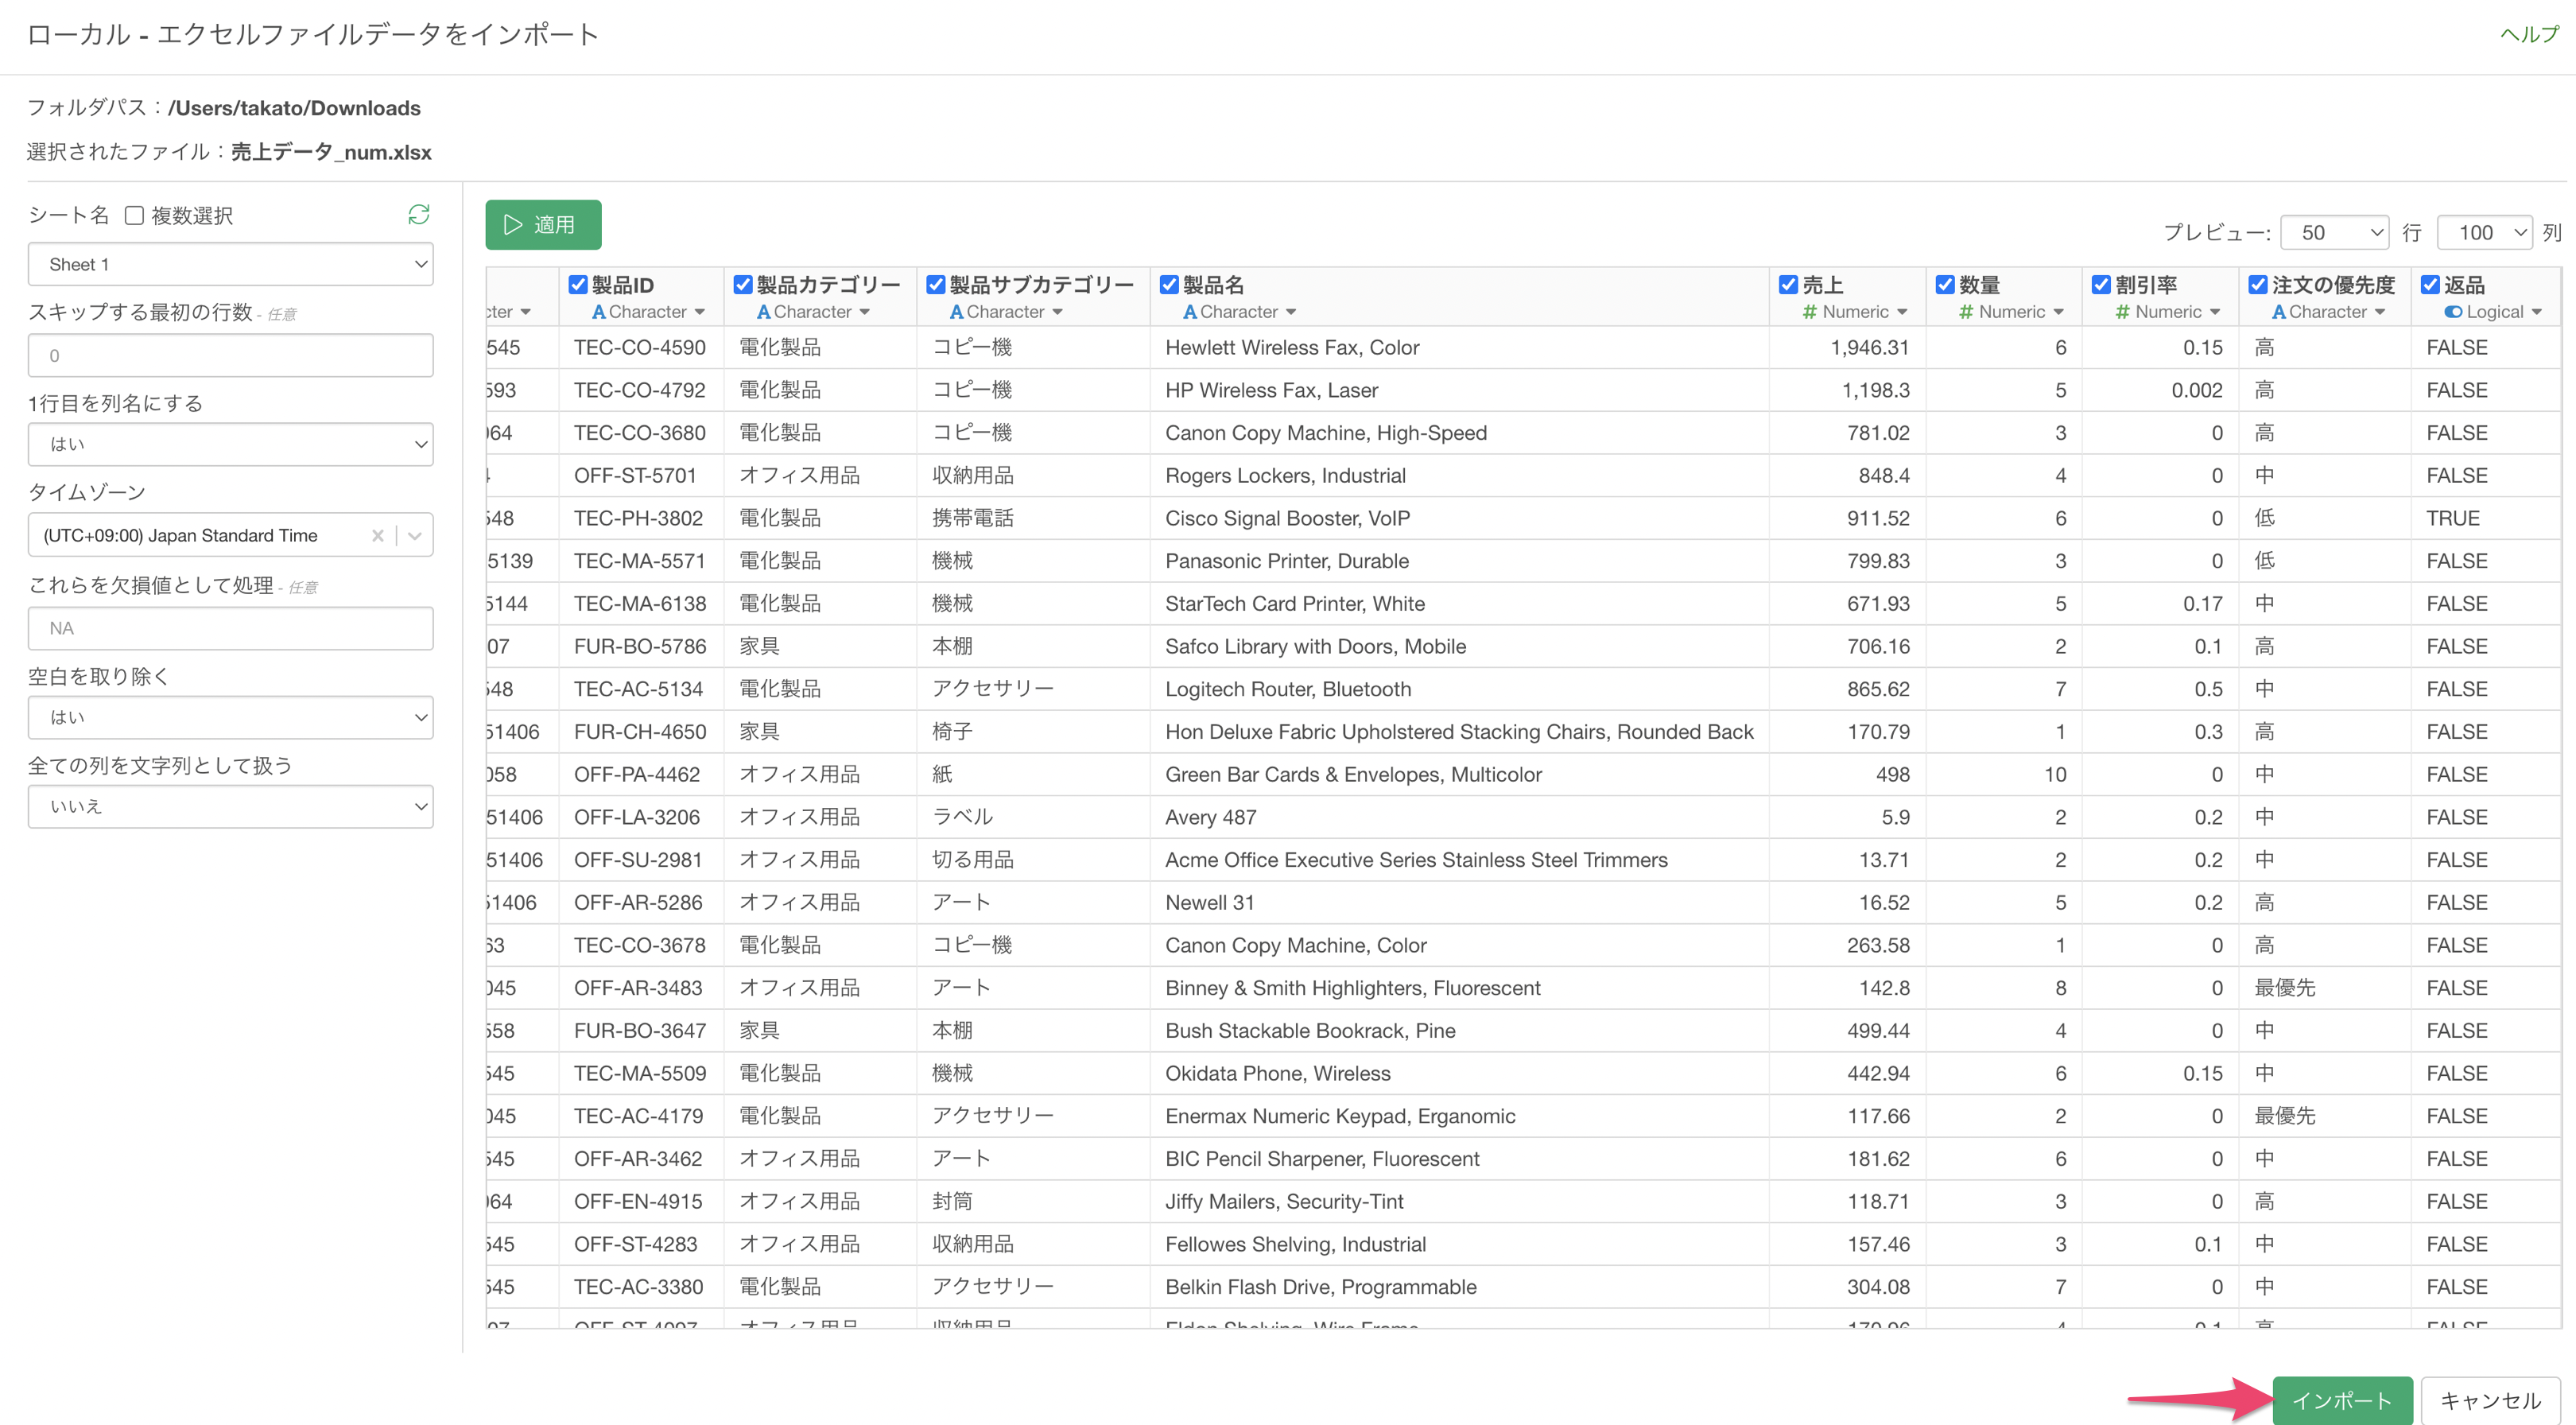Uncheck the 製品カテゴリー column checkbox

click(x=743, y=285)
